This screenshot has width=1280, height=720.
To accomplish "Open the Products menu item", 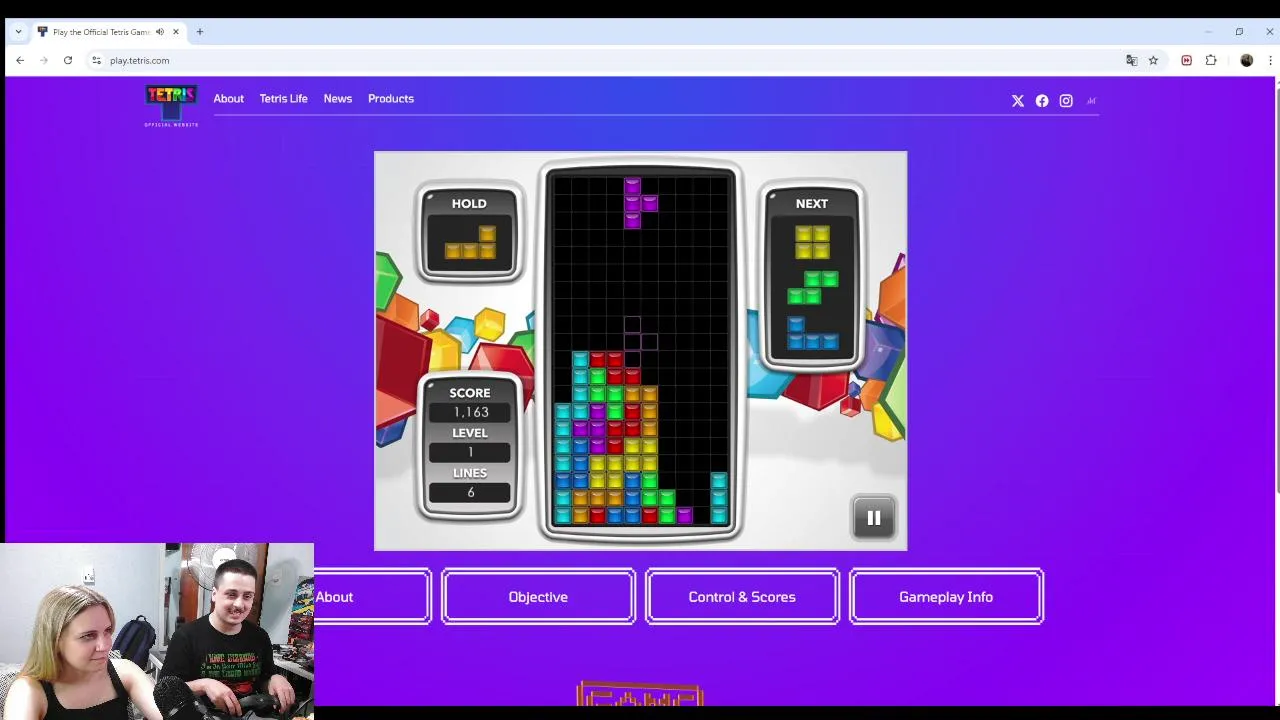I will pyautogui.click(x=390, y=99).
